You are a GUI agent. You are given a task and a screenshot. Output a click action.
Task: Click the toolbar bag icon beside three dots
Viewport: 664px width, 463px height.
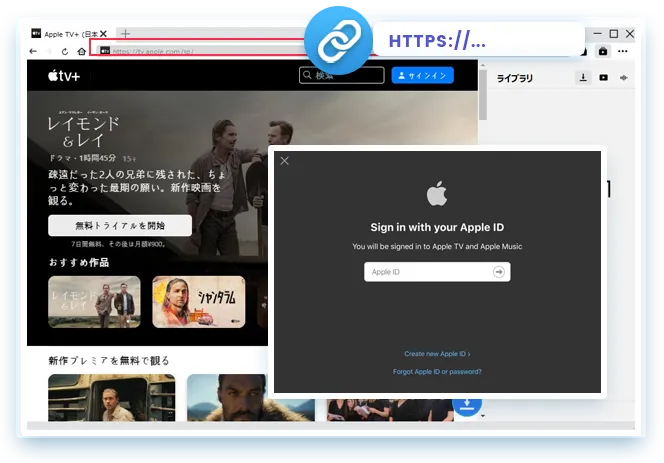pyautogui.click(x=603, y=51)
